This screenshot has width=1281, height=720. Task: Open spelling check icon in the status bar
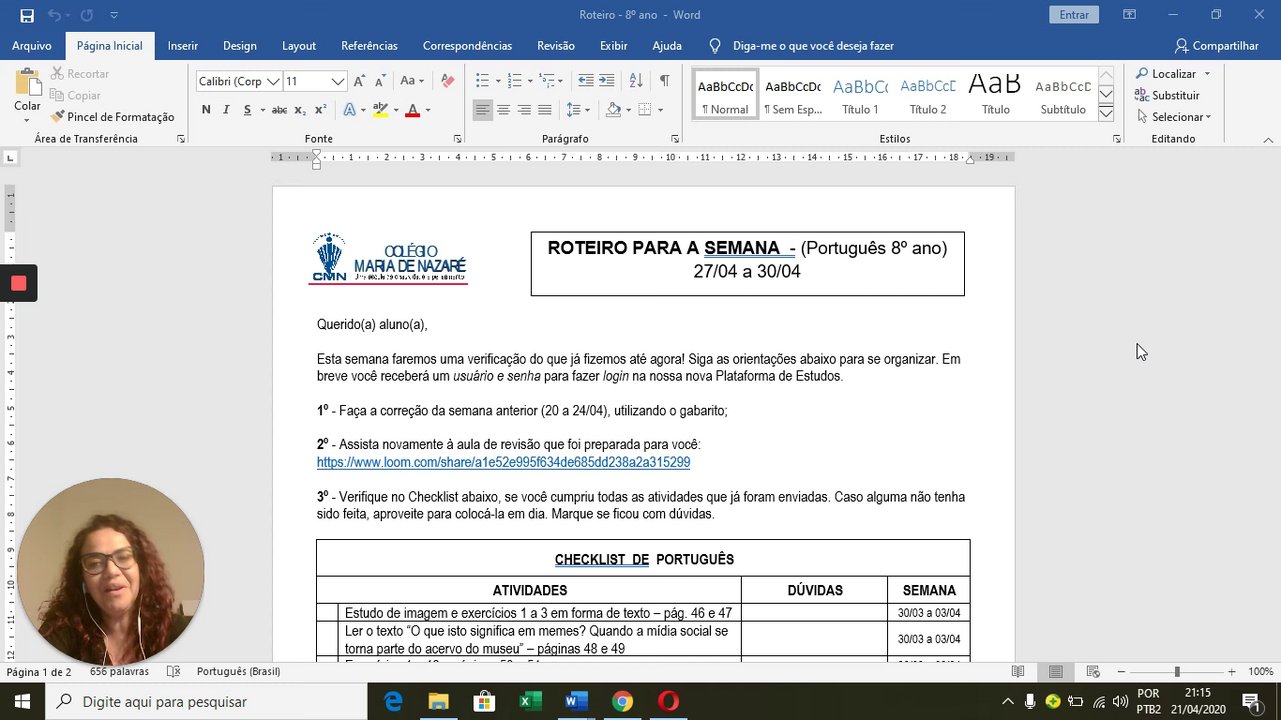173,672
